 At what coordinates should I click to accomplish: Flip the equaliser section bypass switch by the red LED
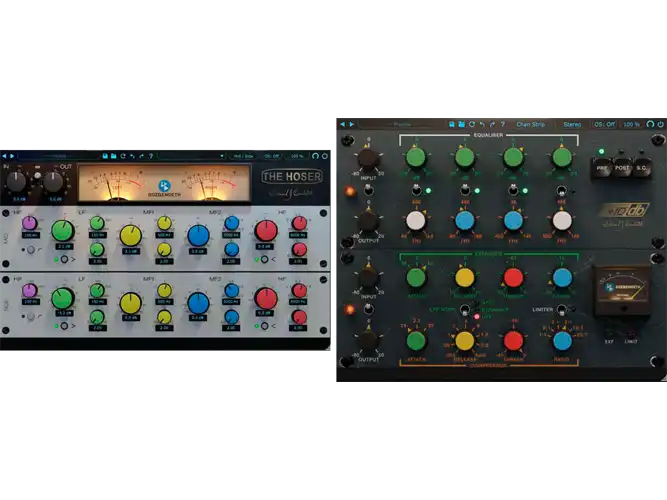(368, 190)
